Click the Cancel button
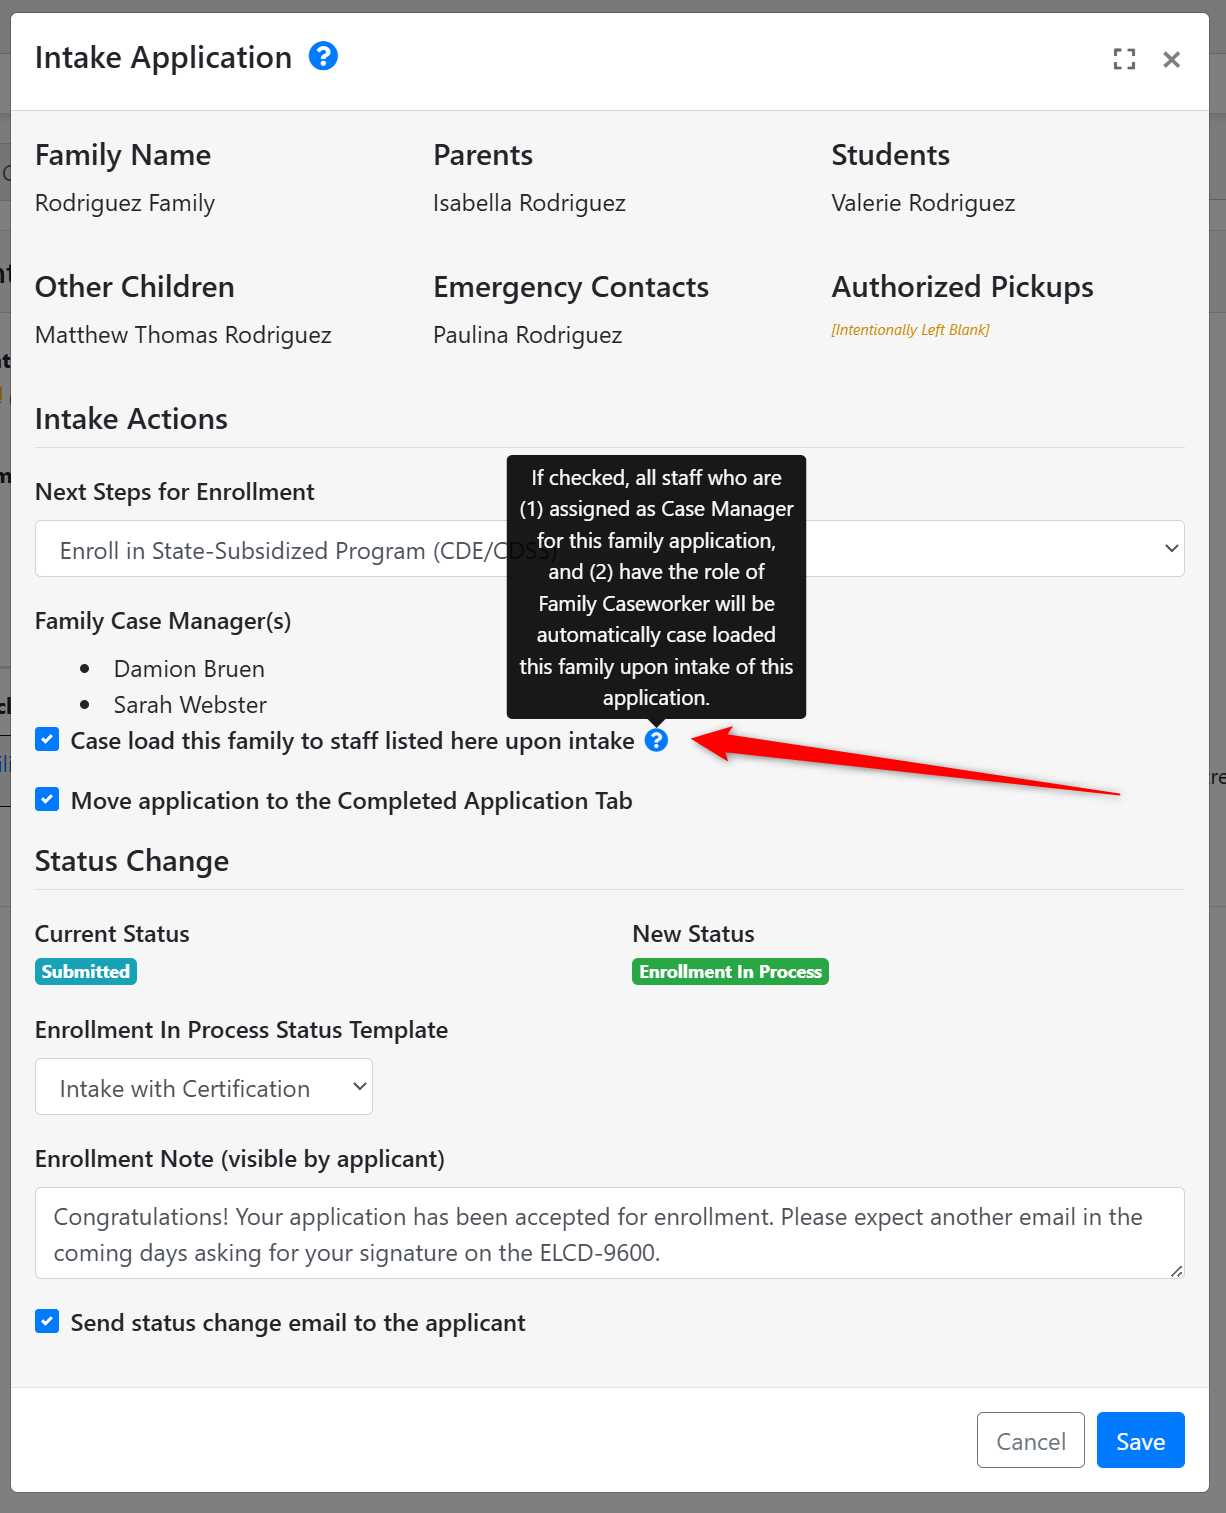This screenshot has width=1226, height=1513. [x=1031, y=1440]
